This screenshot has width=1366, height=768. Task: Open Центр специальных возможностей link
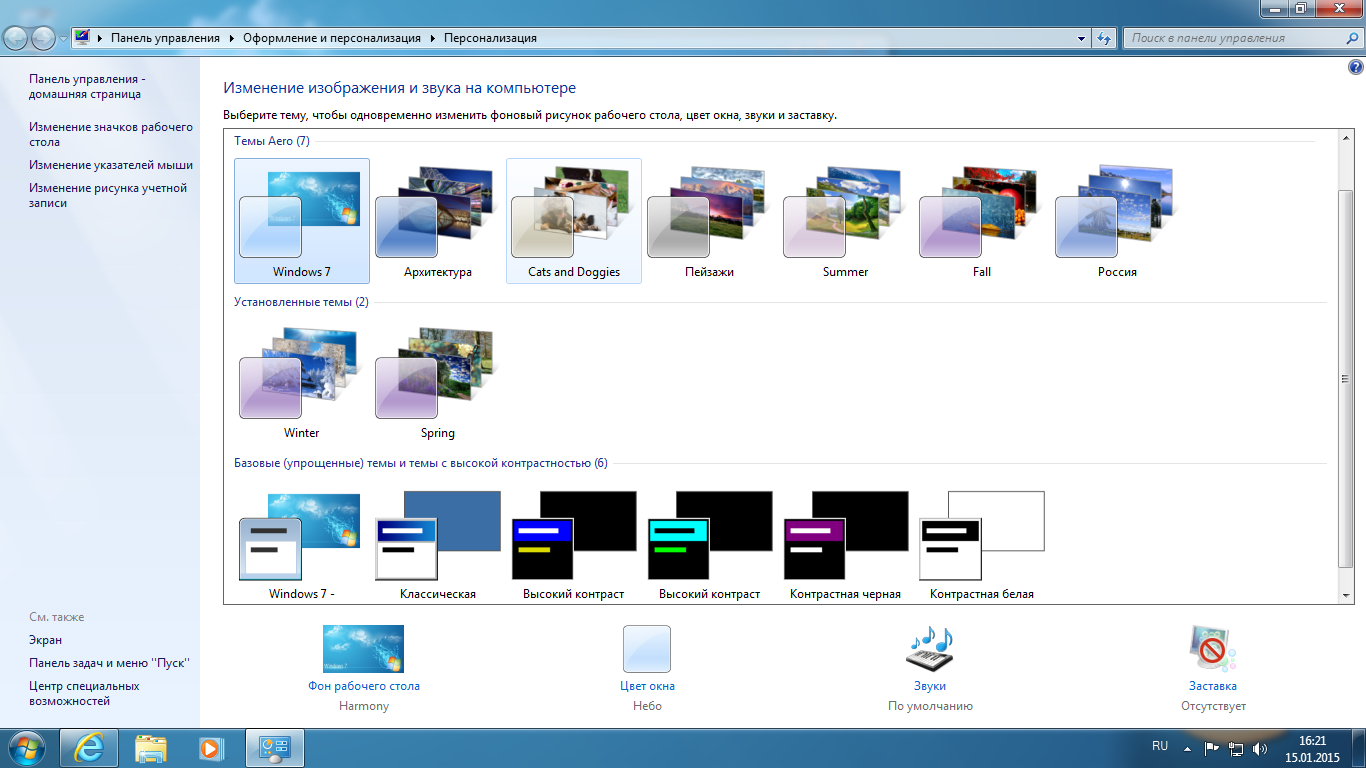(x=84, y=693)
